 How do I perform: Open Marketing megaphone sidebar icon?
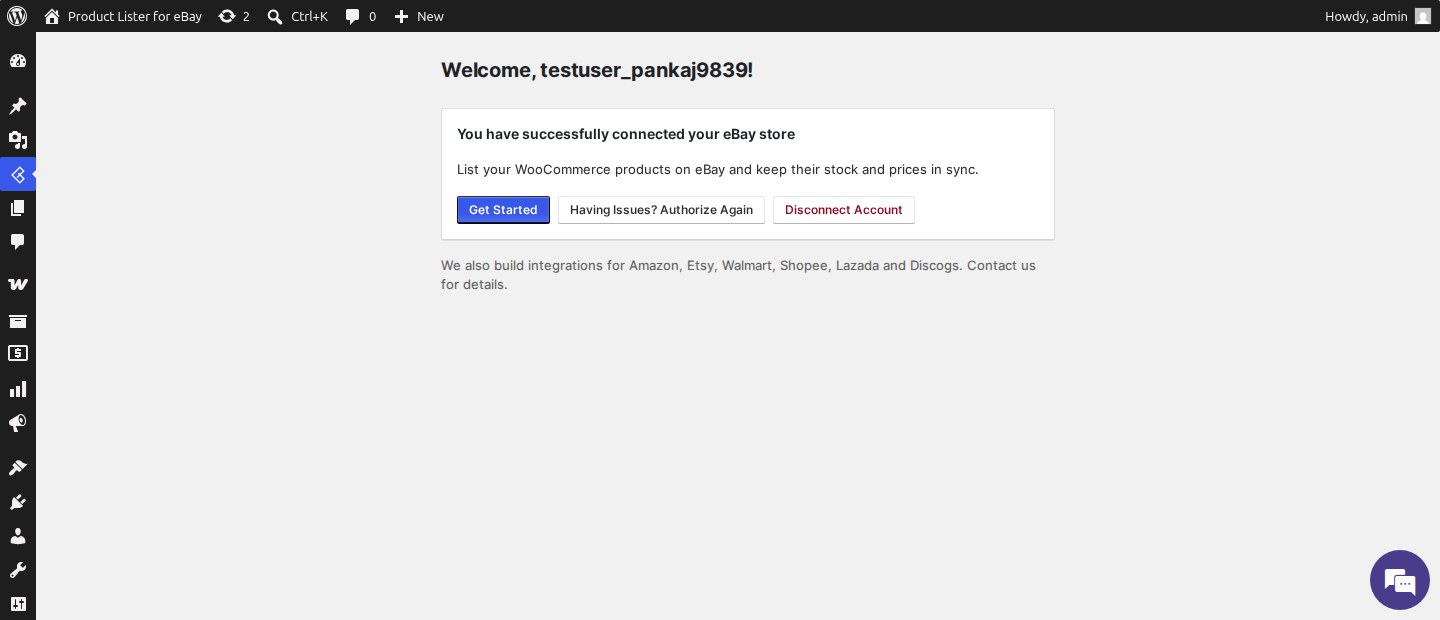pos(18,423)
